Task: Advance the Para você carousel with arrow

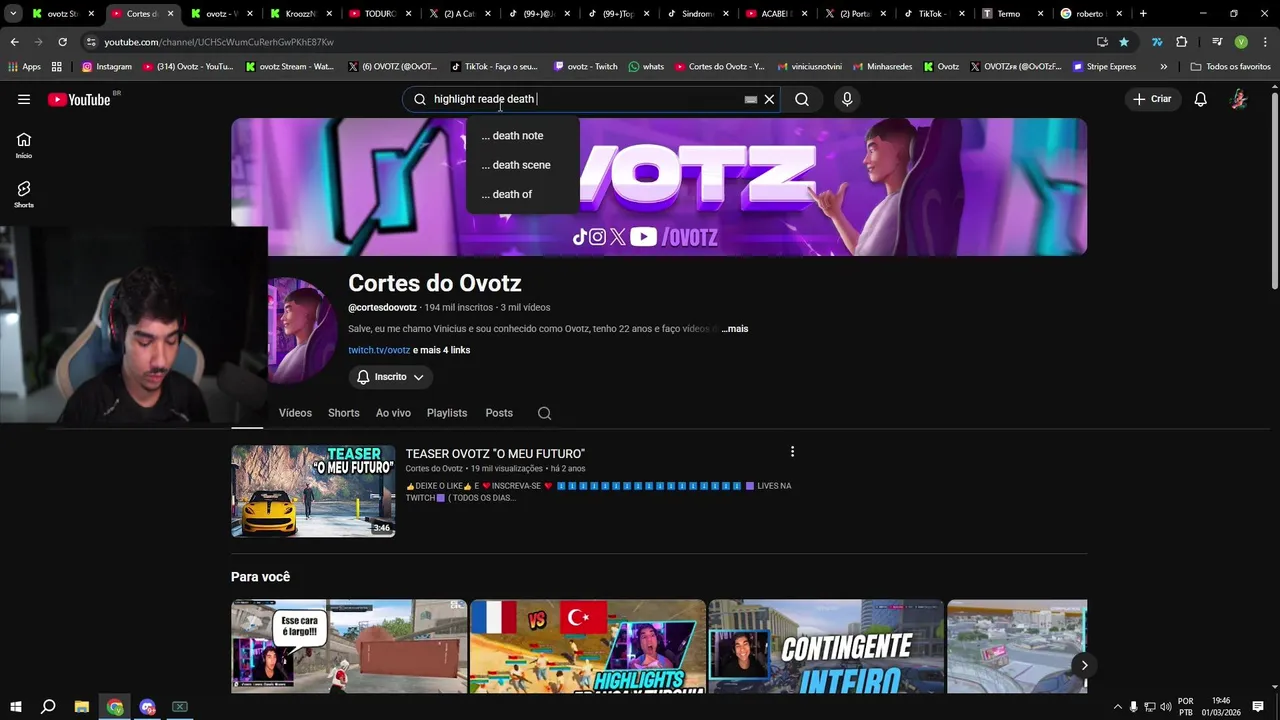Action: click(x=1084, y=665)
